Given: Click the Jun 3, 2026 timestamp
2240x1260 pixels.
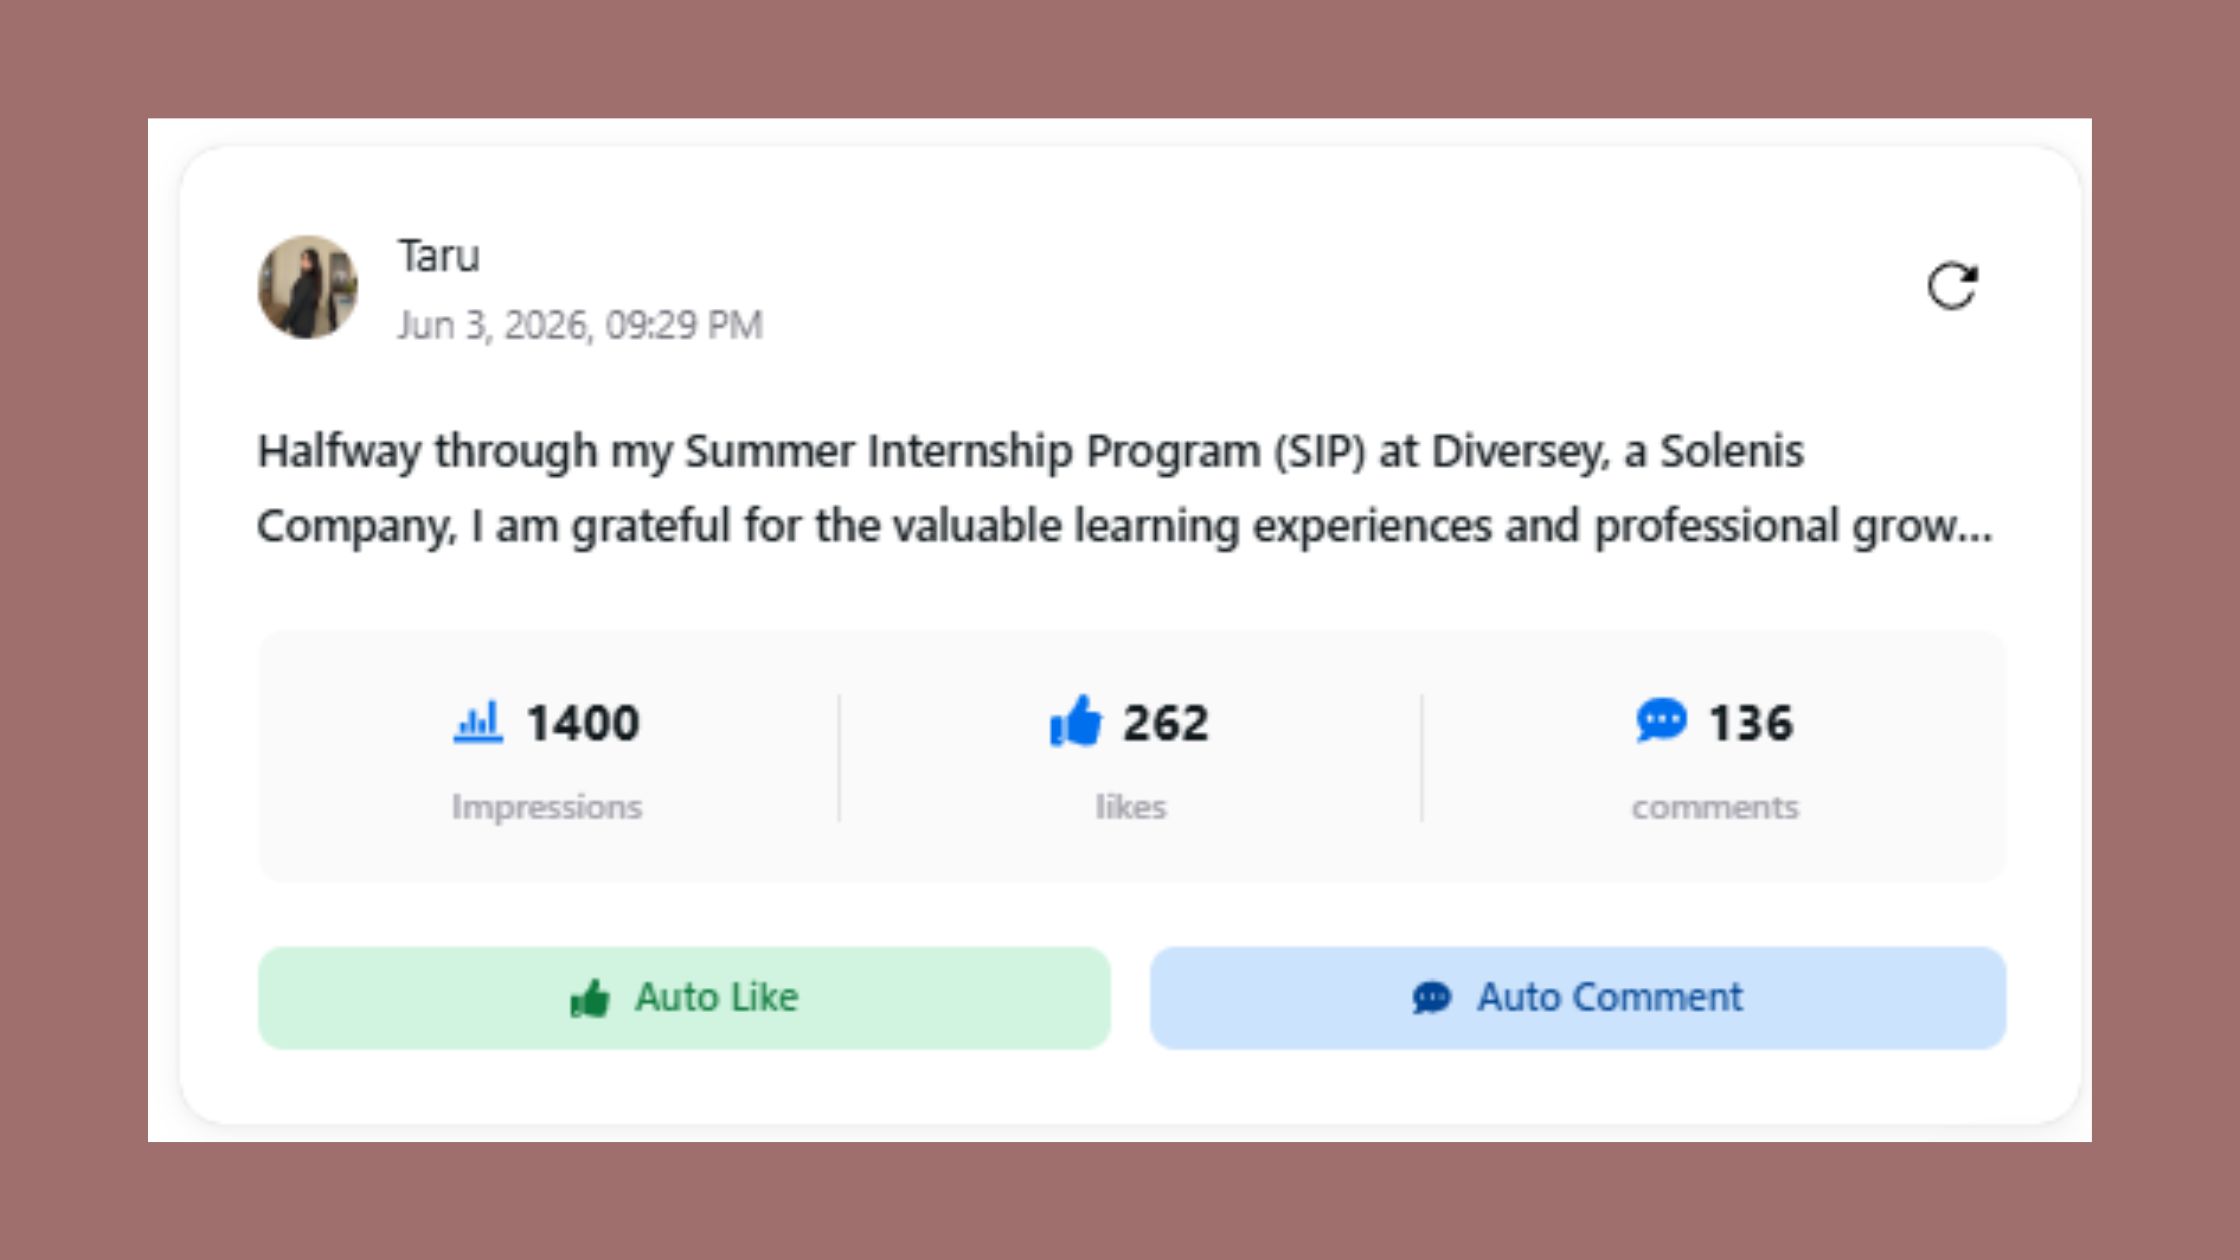Looking at the screenshot, I should 580,325.
